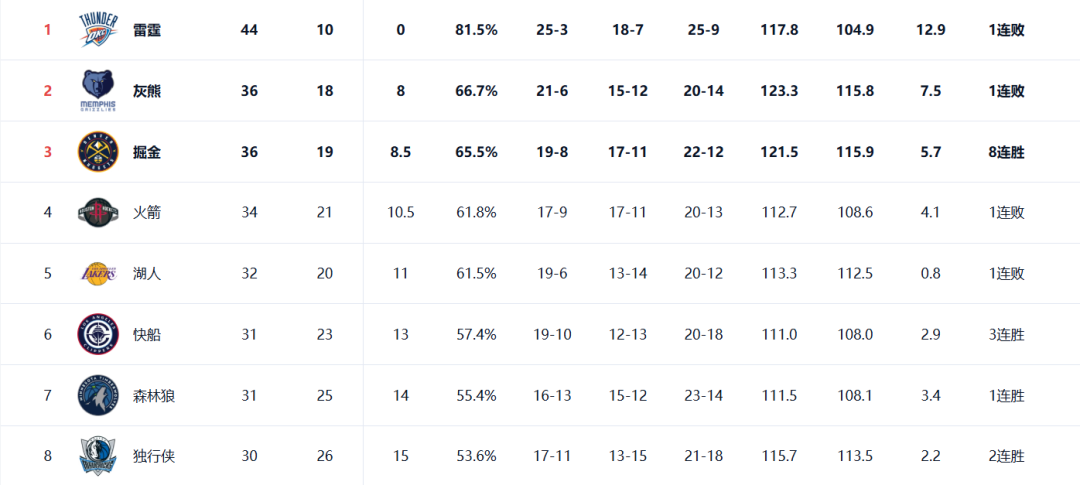Click the 3连胜 streak for 快船
This screenshot has width=1080, height=485.
coord(1006,335)
